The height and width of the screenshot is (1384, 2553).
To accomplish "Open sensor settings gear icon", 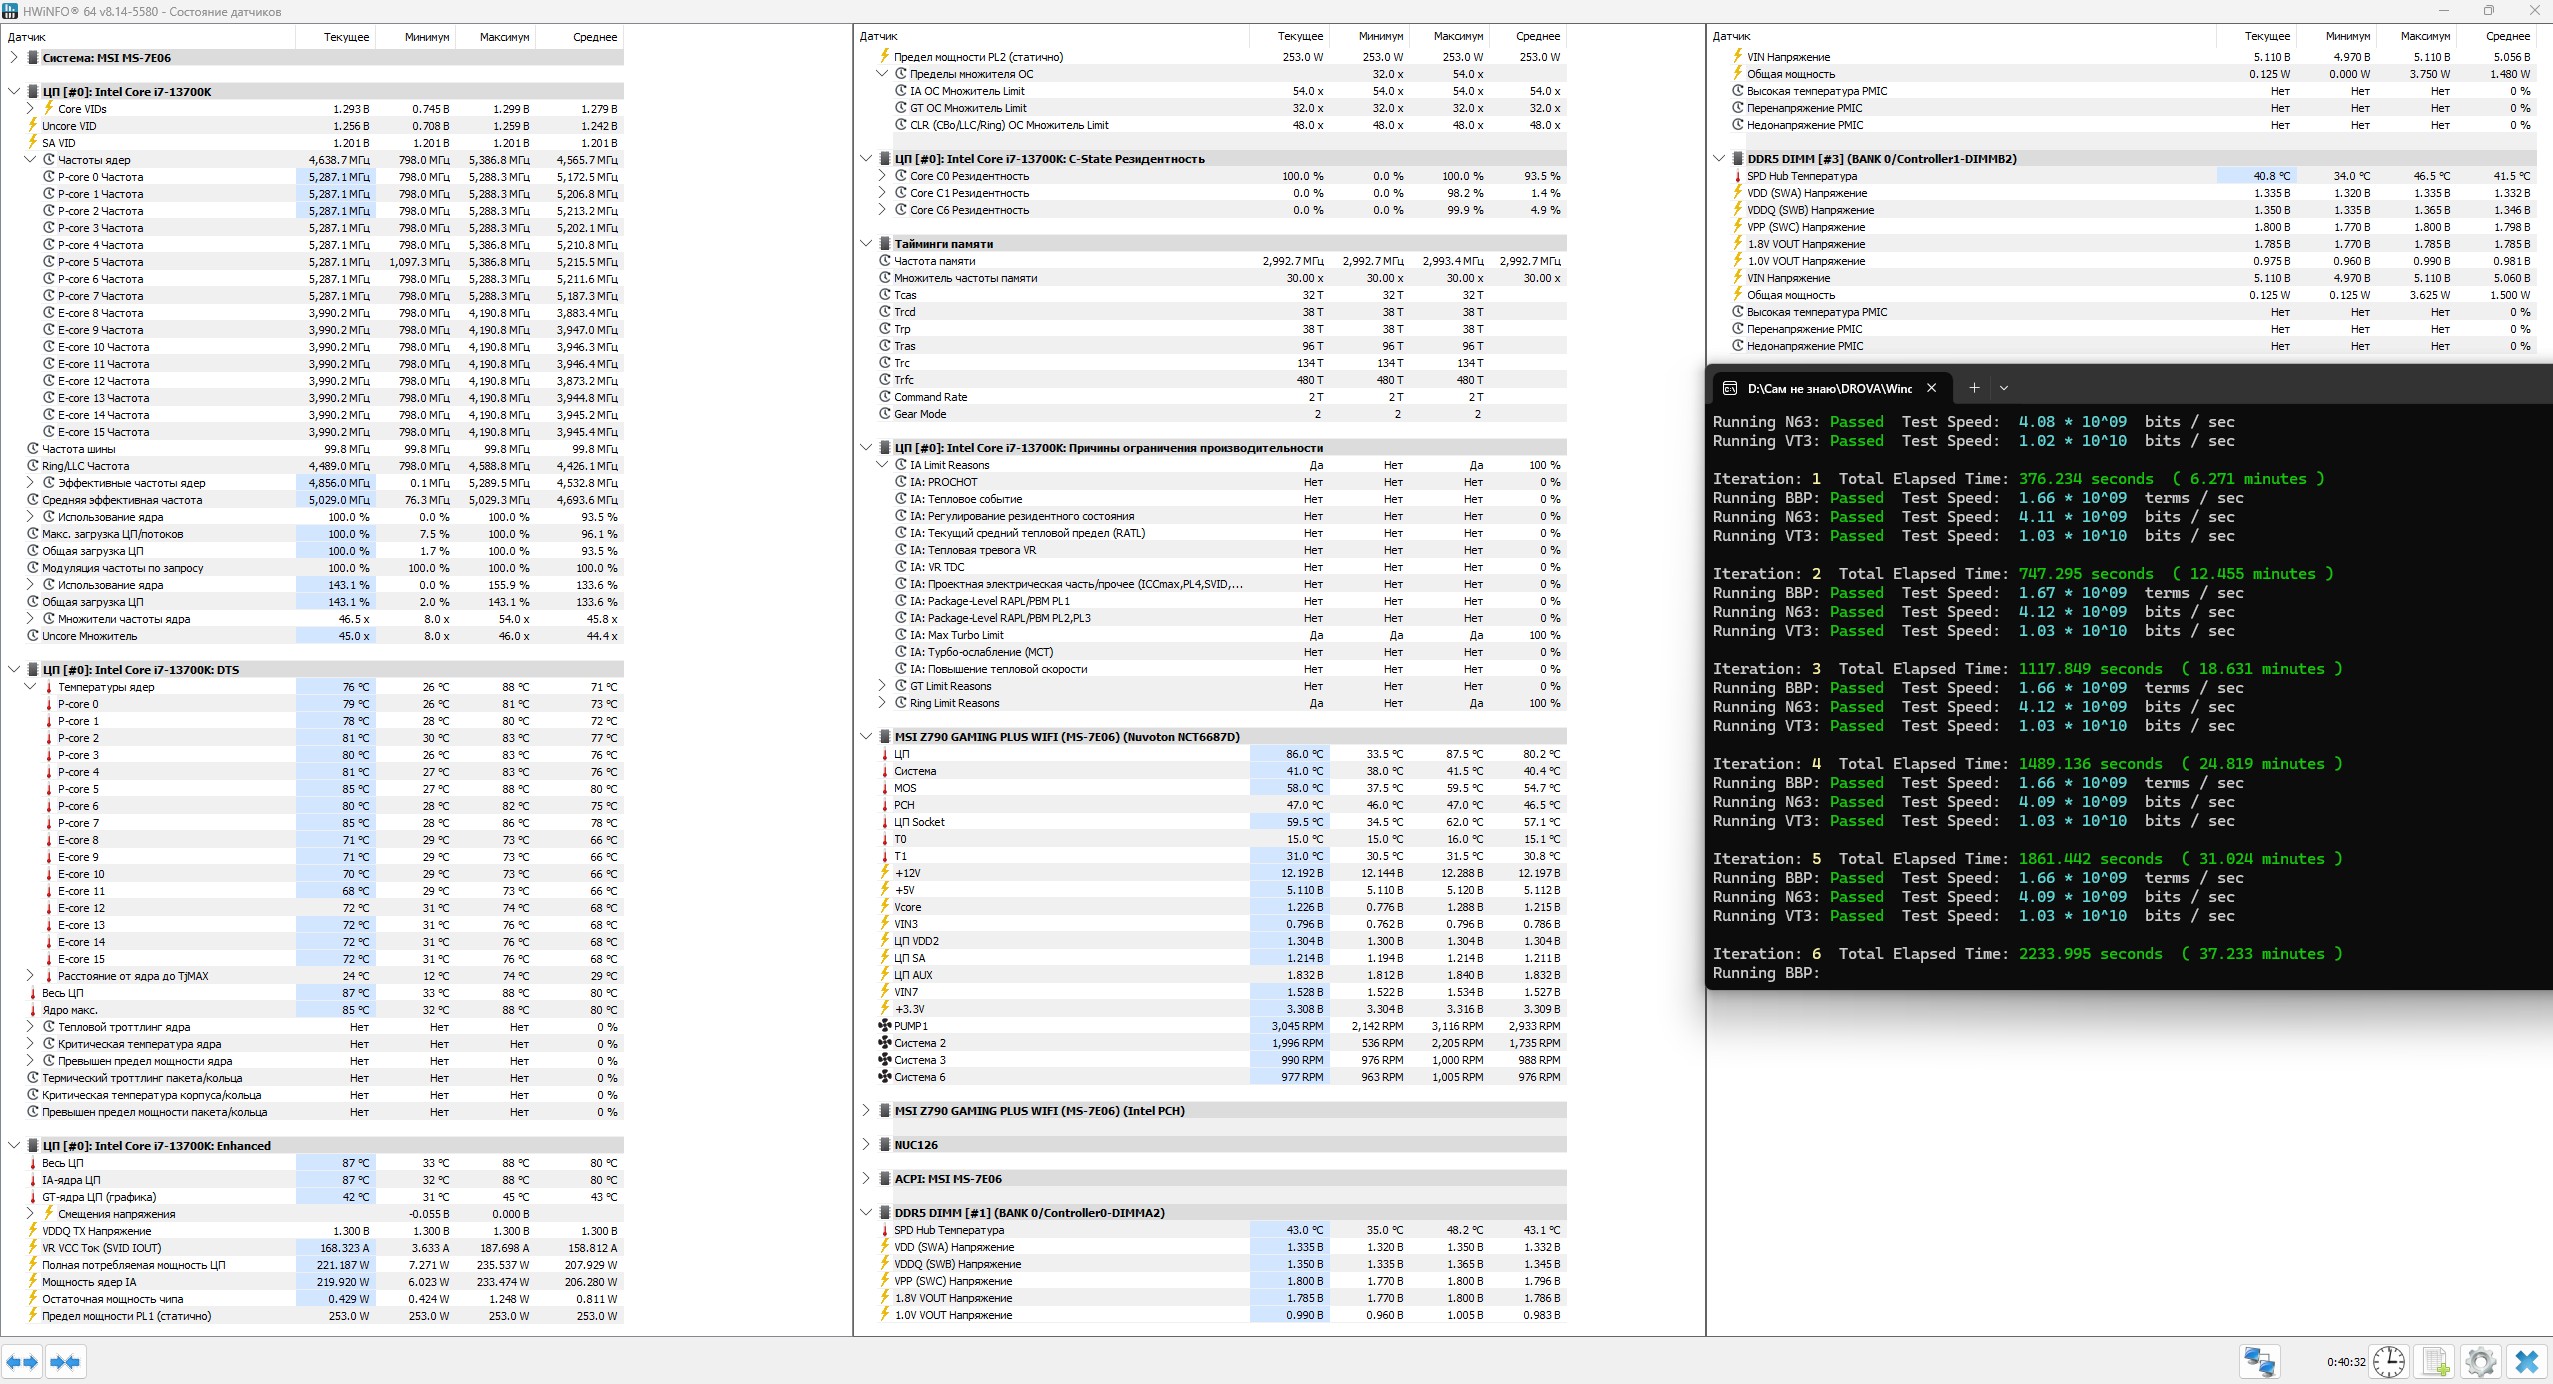I will [x=2480, y=1361].
